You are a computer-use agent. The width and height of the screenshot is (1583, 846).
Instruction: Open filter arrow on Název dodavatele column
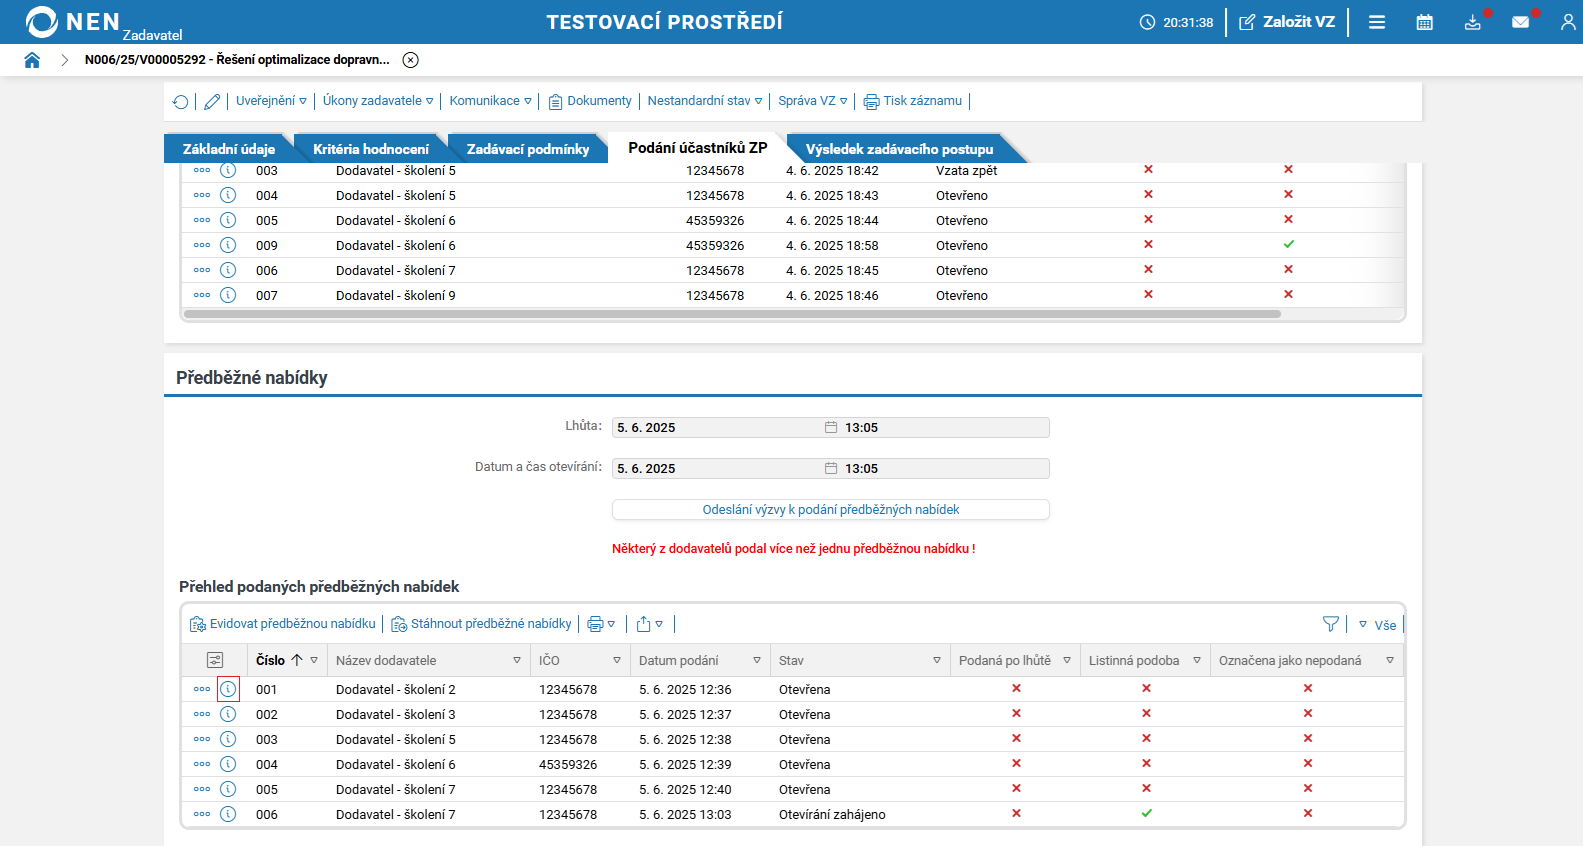point(517,660)
